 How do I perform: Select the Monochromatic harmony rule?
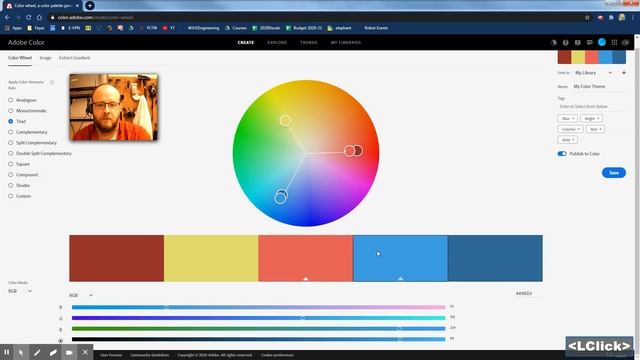pos(27,111)
